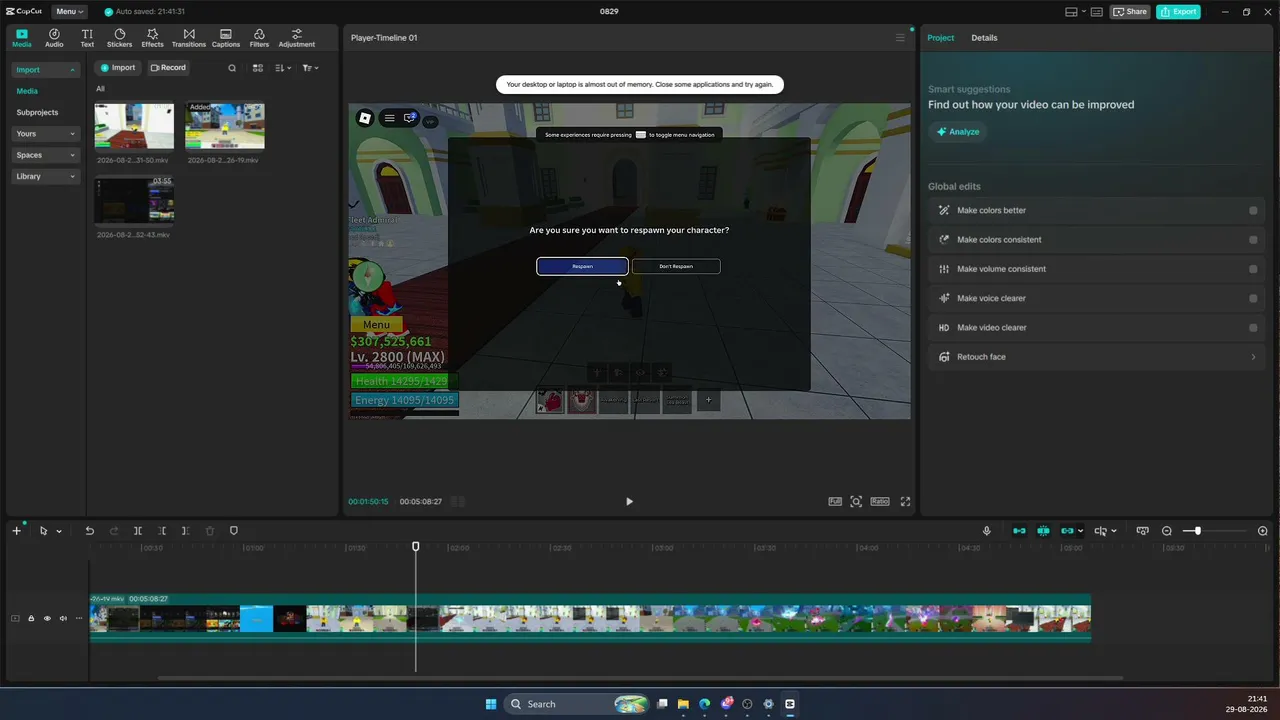Click the plus icon on timeline toolbar
Image resolution: width=1280 pixels, height=720 pixels.
[x=16, y=531]
